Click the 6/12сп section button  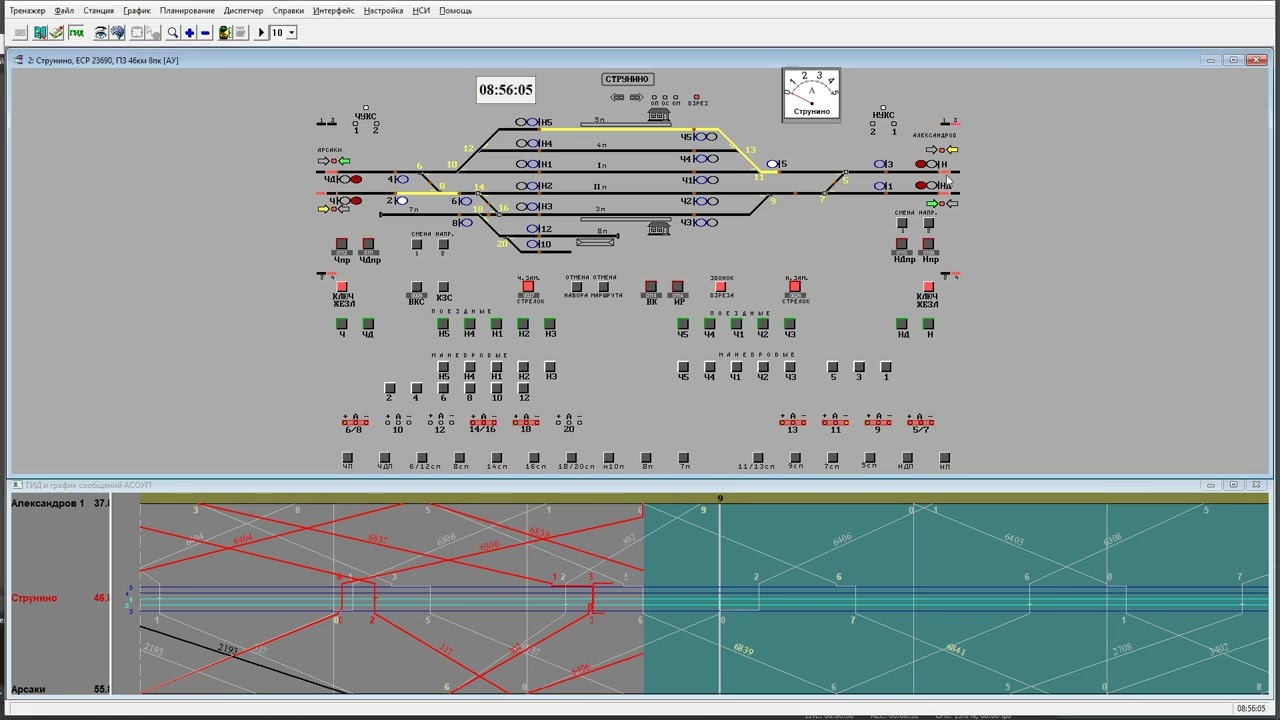(x=422, y=458)
